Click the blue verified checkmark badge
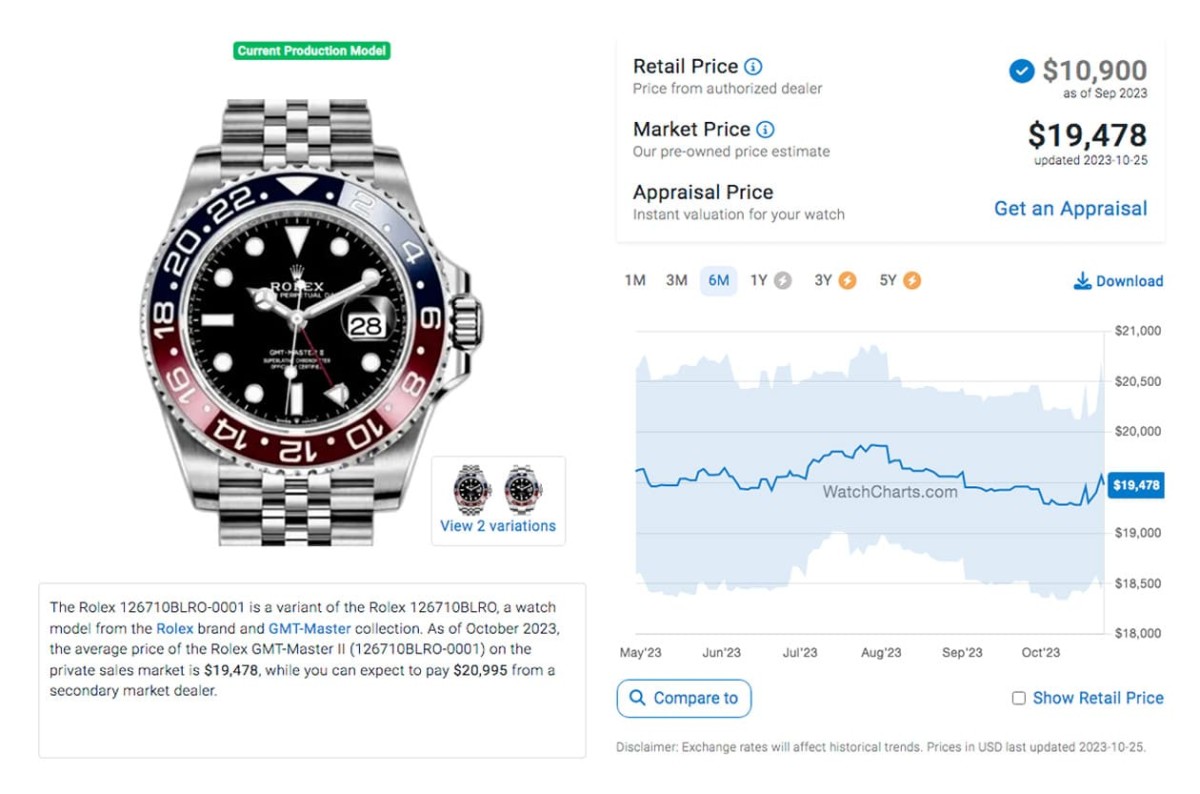 pos(1021,71)
